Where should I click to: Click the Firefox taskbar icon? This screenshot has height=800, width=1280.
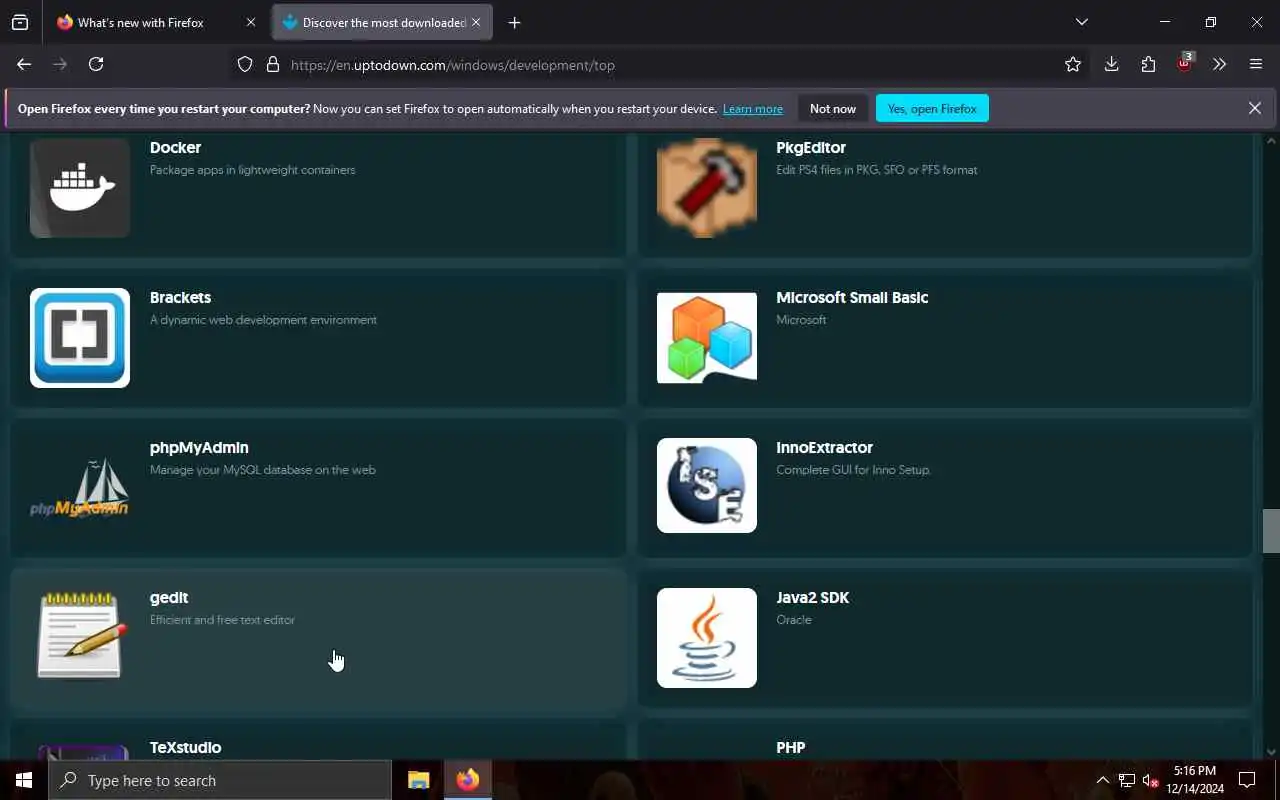(468, 780)
